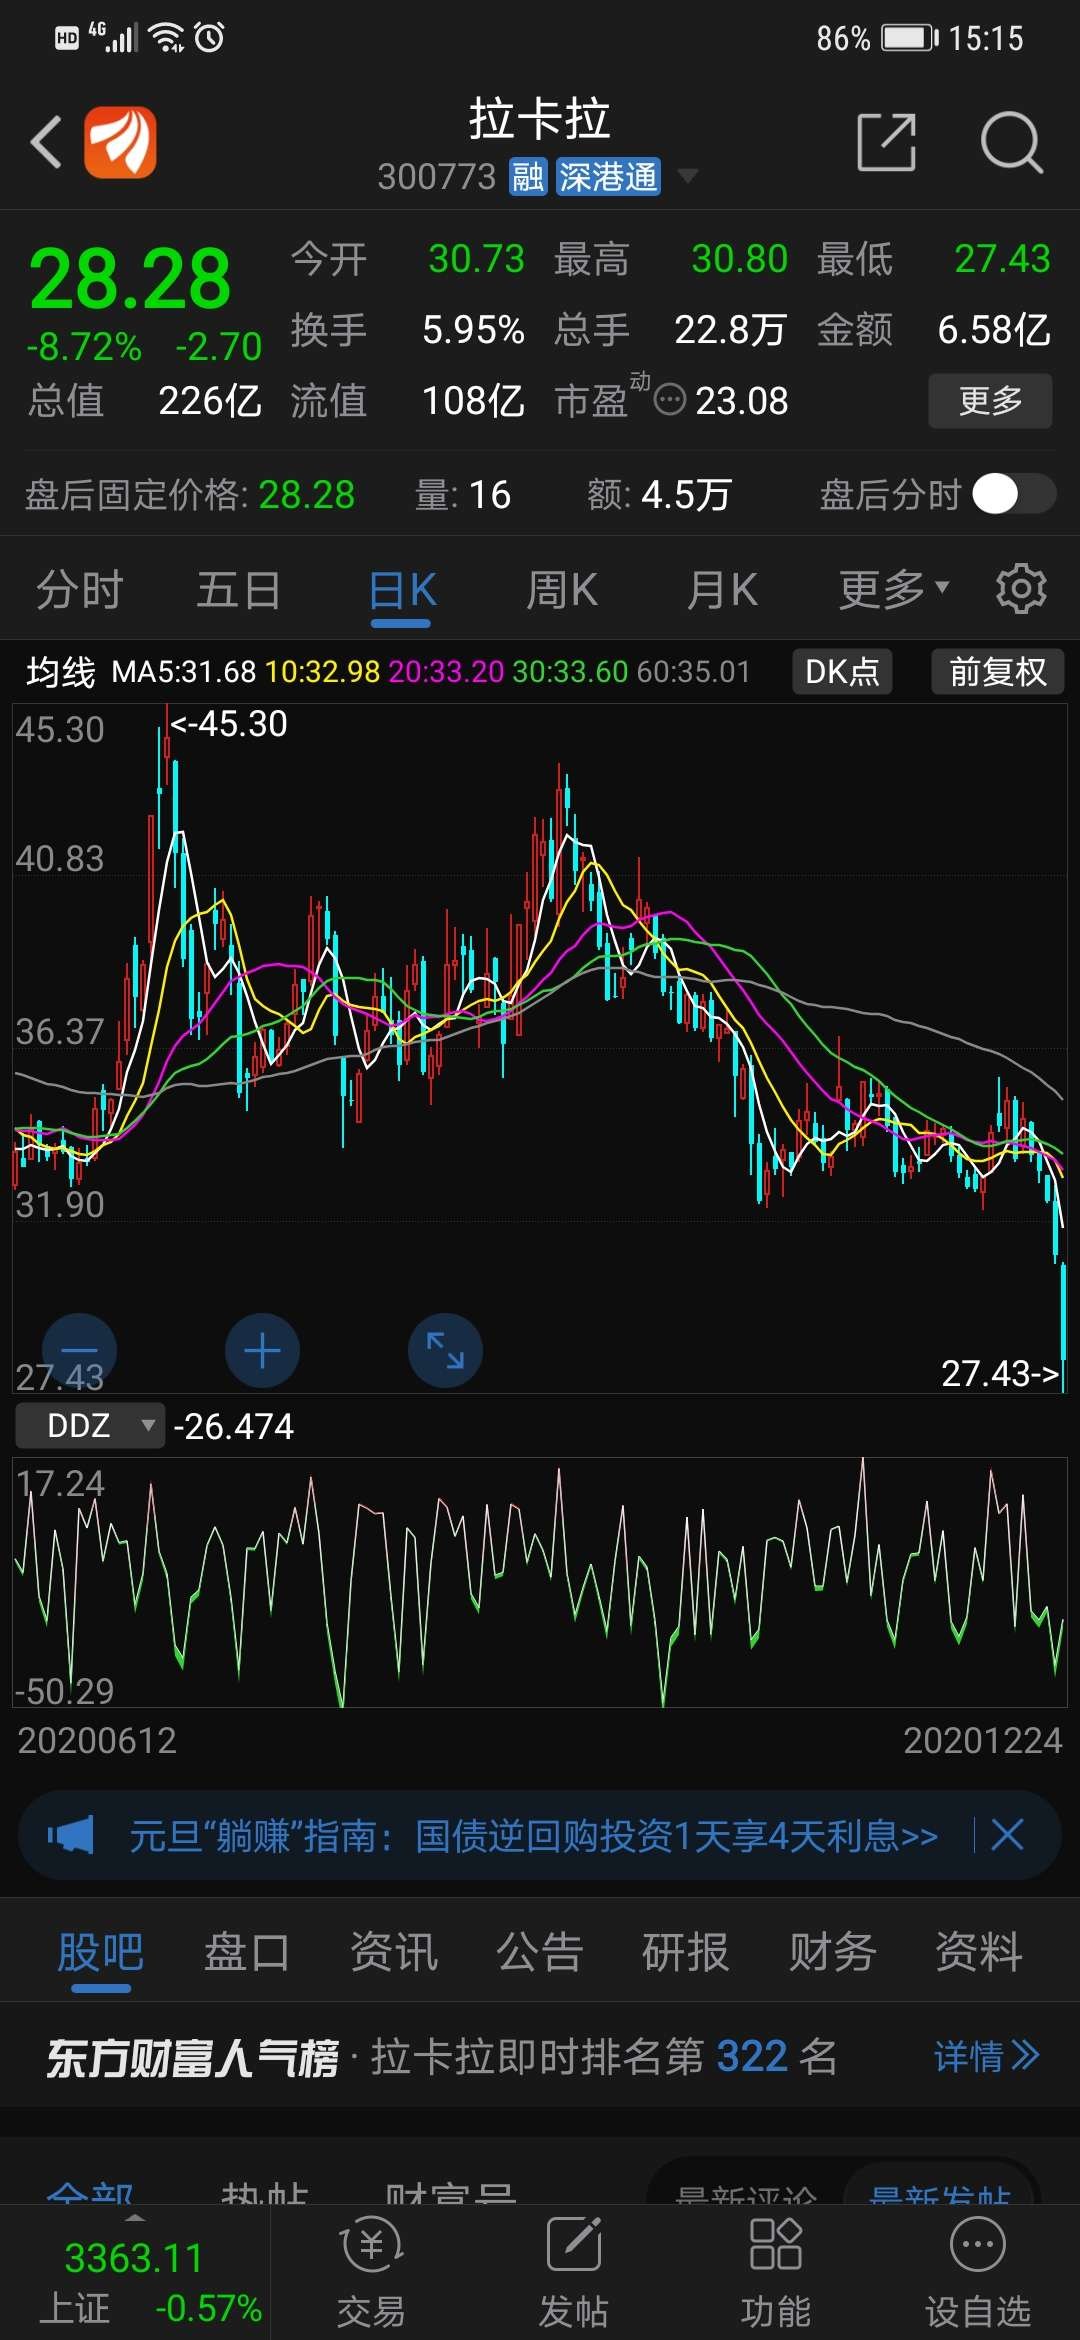The height and width of the screenshot is (2340, 1080).
Task: Tap the 上证 3363.11 index value
Action: pos(134,2258)
